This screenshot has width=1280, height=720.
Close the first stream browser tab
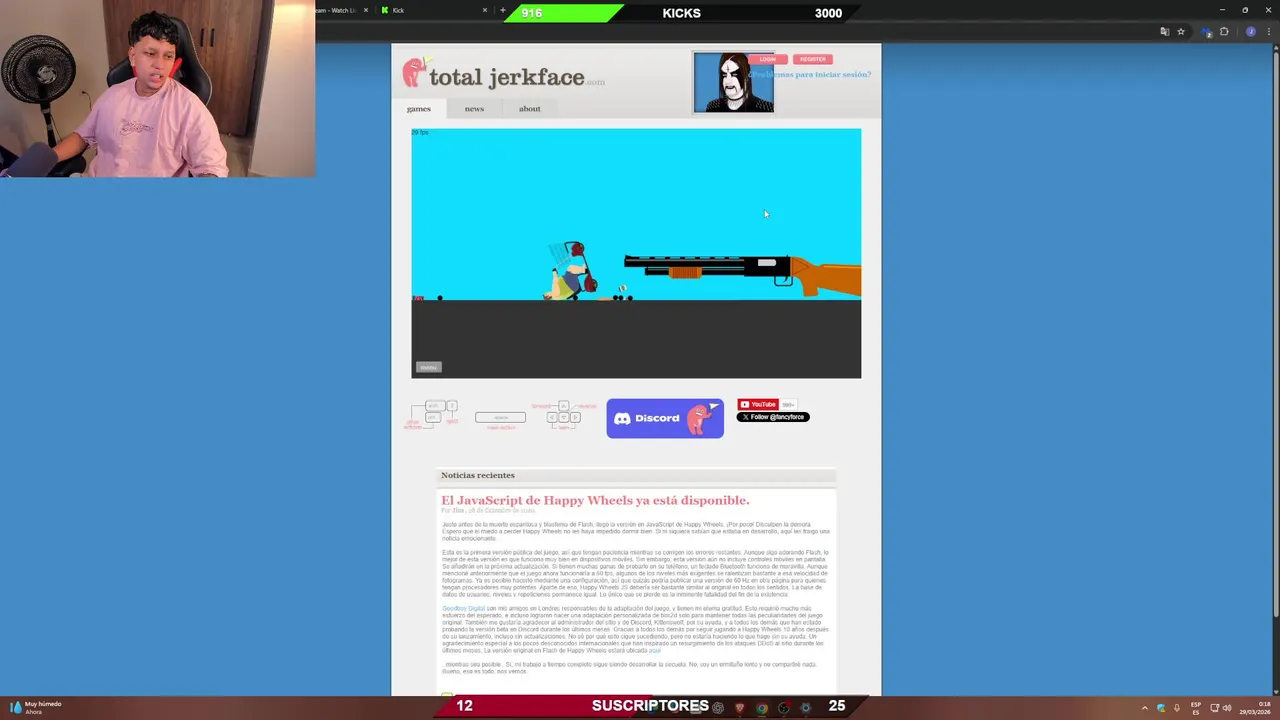pyautogui.click(x=365, y=10)
